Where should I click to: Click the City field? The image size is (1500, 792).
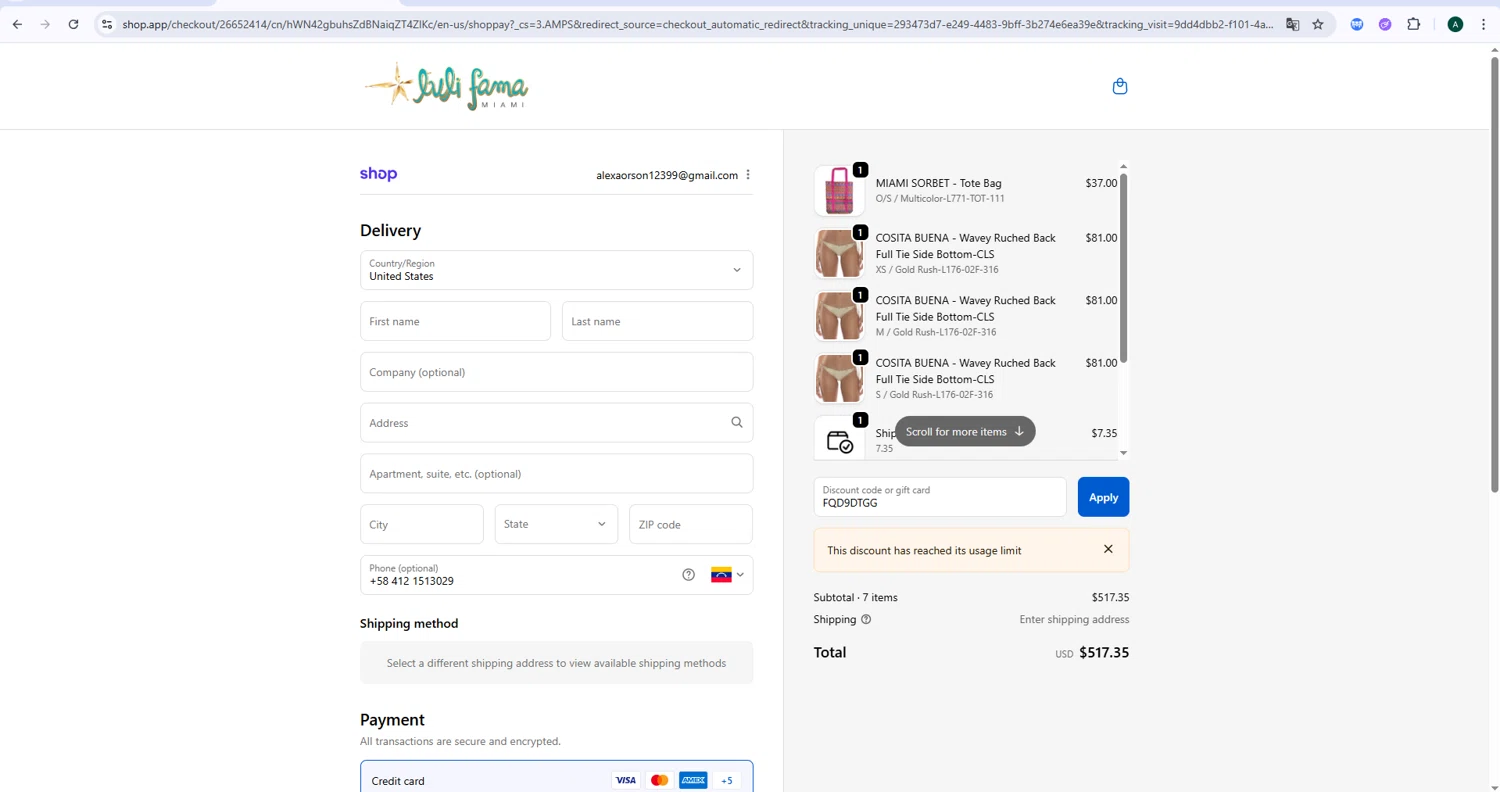click(x=421, y=524)
